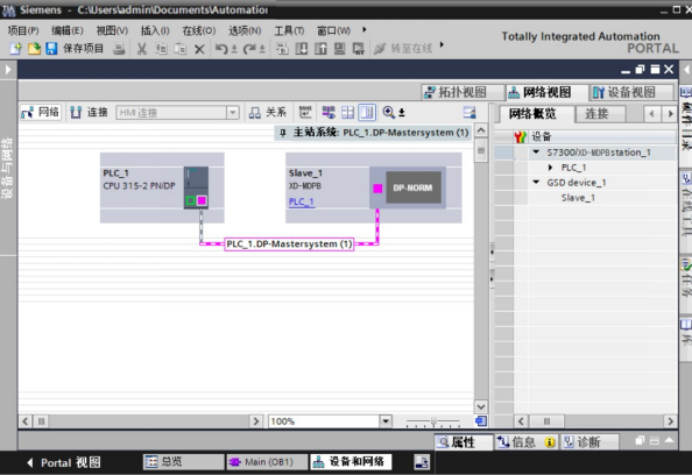The height and width of the screenshot is (476, 692).
Task: Click the undo arrow icon
Action: tap(221, 49)
